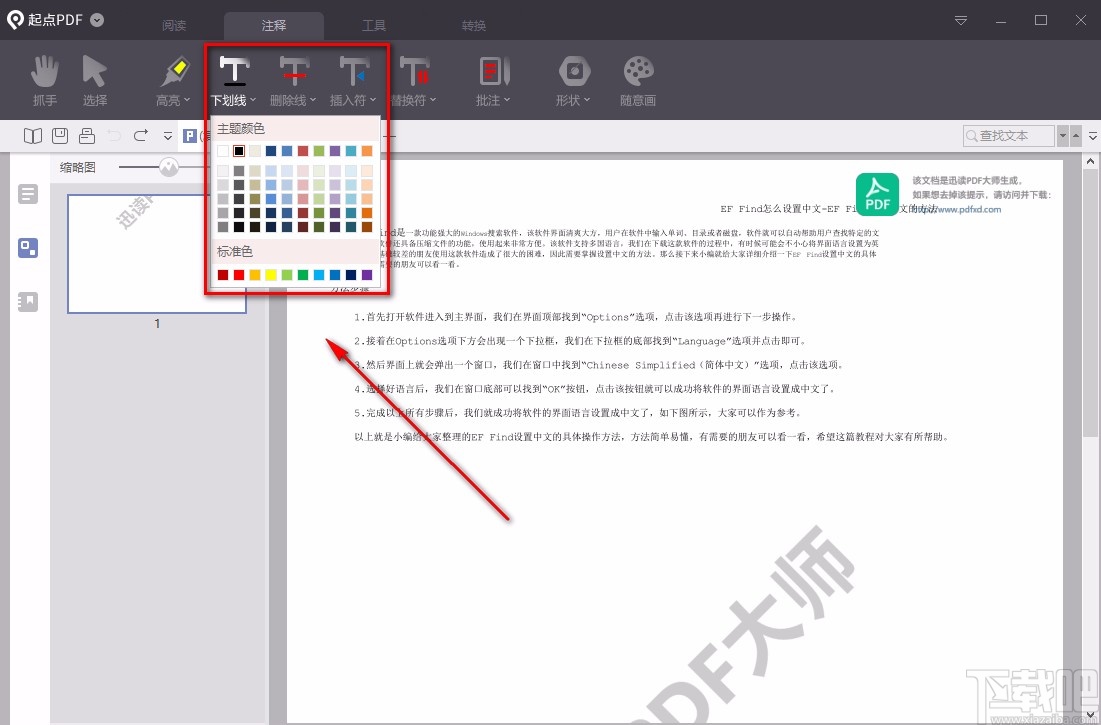This screenshot has width=1101, height=725.
Task: Choose the 形状 shapes tool icon
Action: coord(574,72)
